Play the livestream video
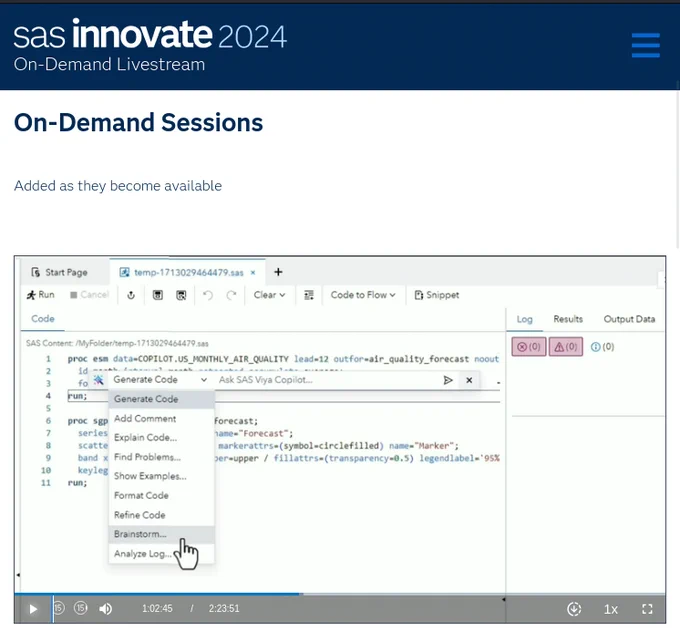 click(x=33, y=609)
